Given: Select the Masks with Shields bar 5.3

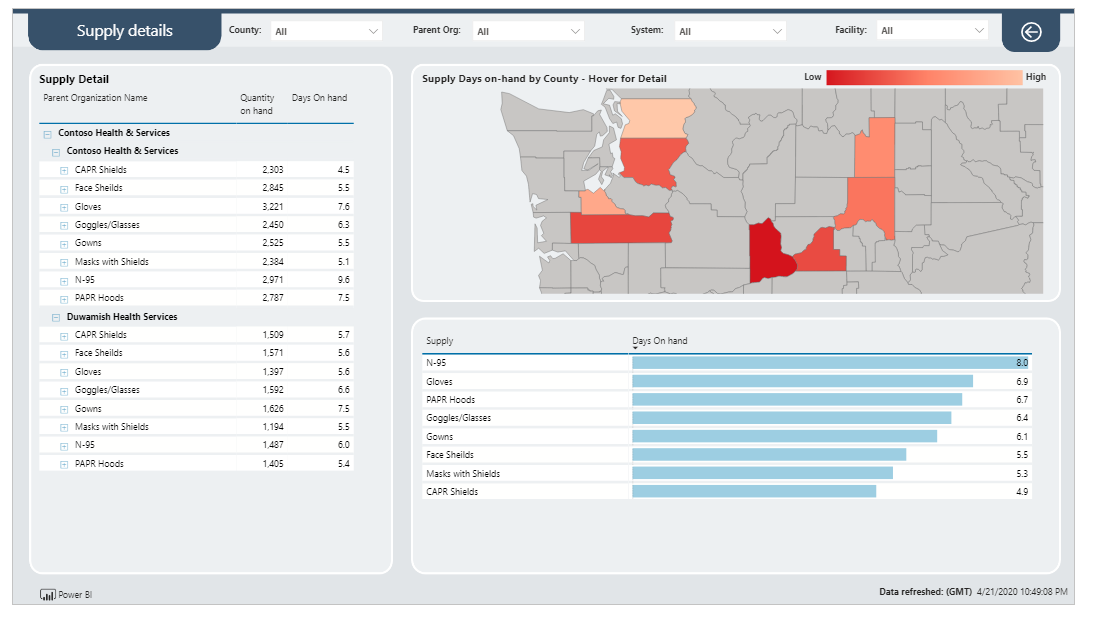Looking at the screenshot, I should pos(762,474).
